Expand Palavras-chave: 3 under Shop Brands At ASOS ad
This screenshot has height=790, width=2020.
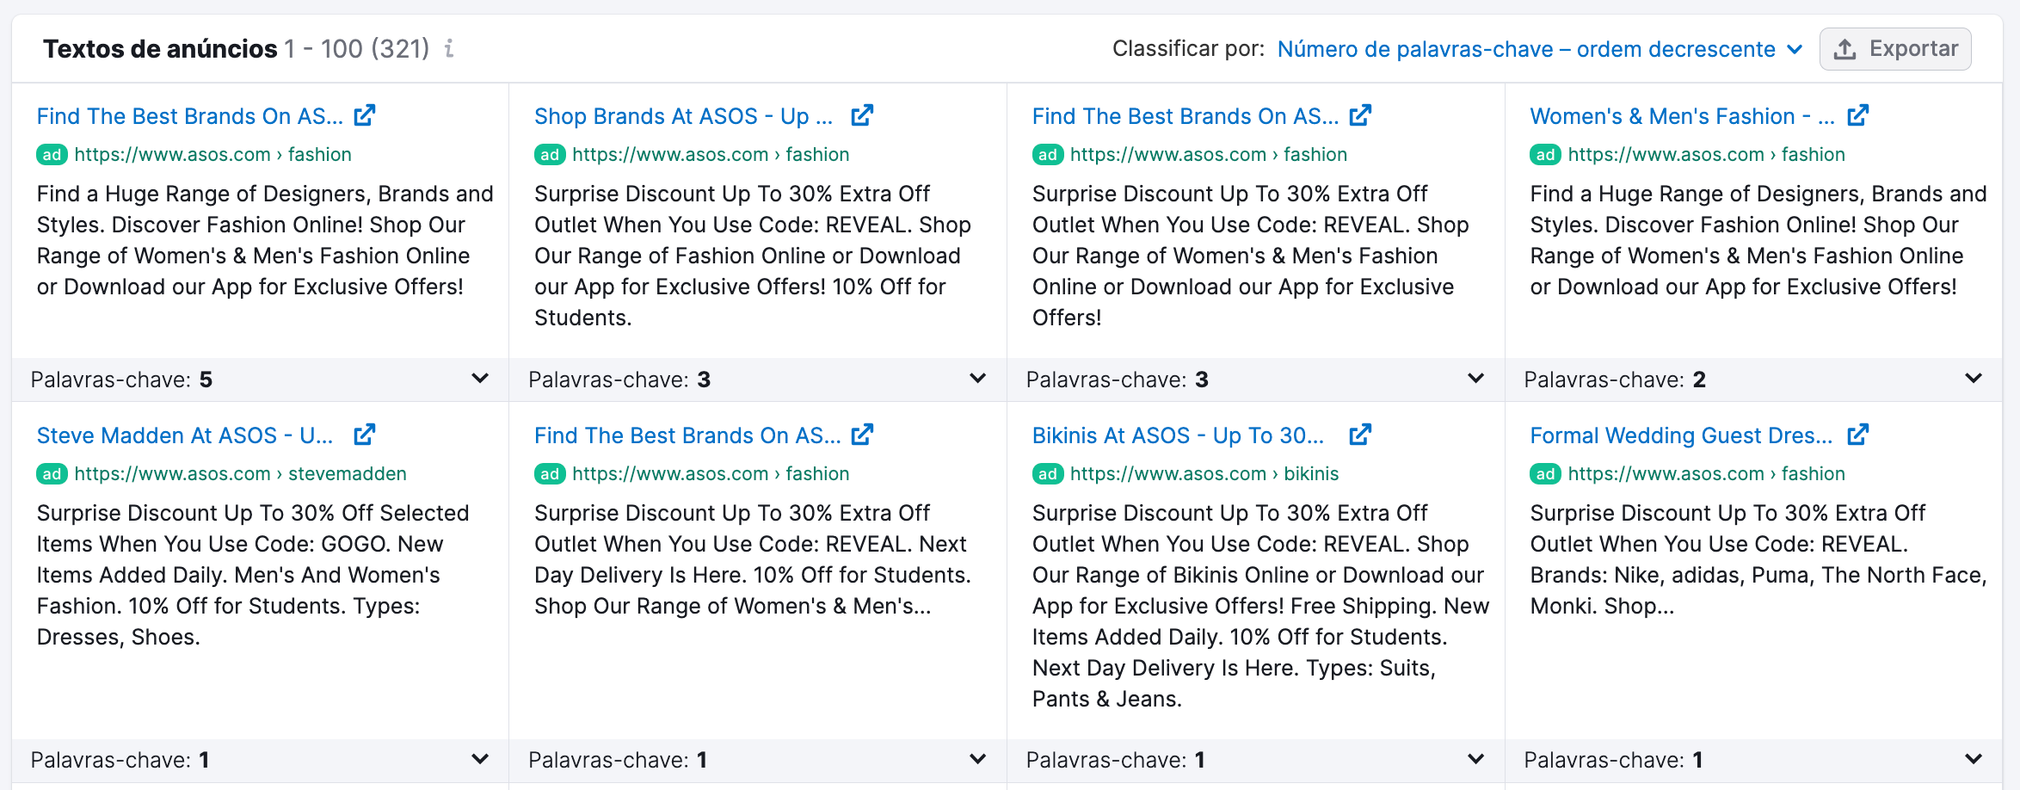click(x=758, y=379)
